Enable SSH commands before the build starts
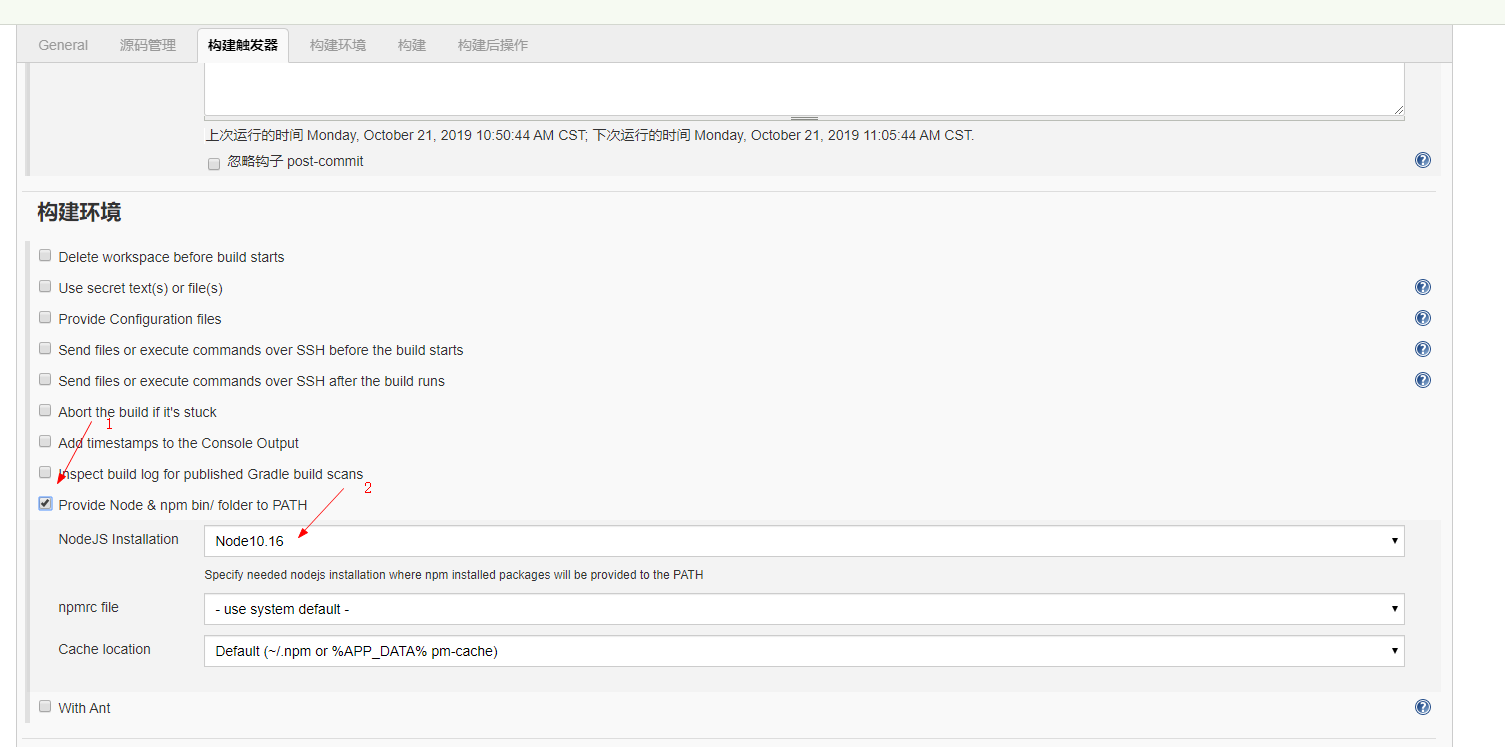 tap(45, 349)
